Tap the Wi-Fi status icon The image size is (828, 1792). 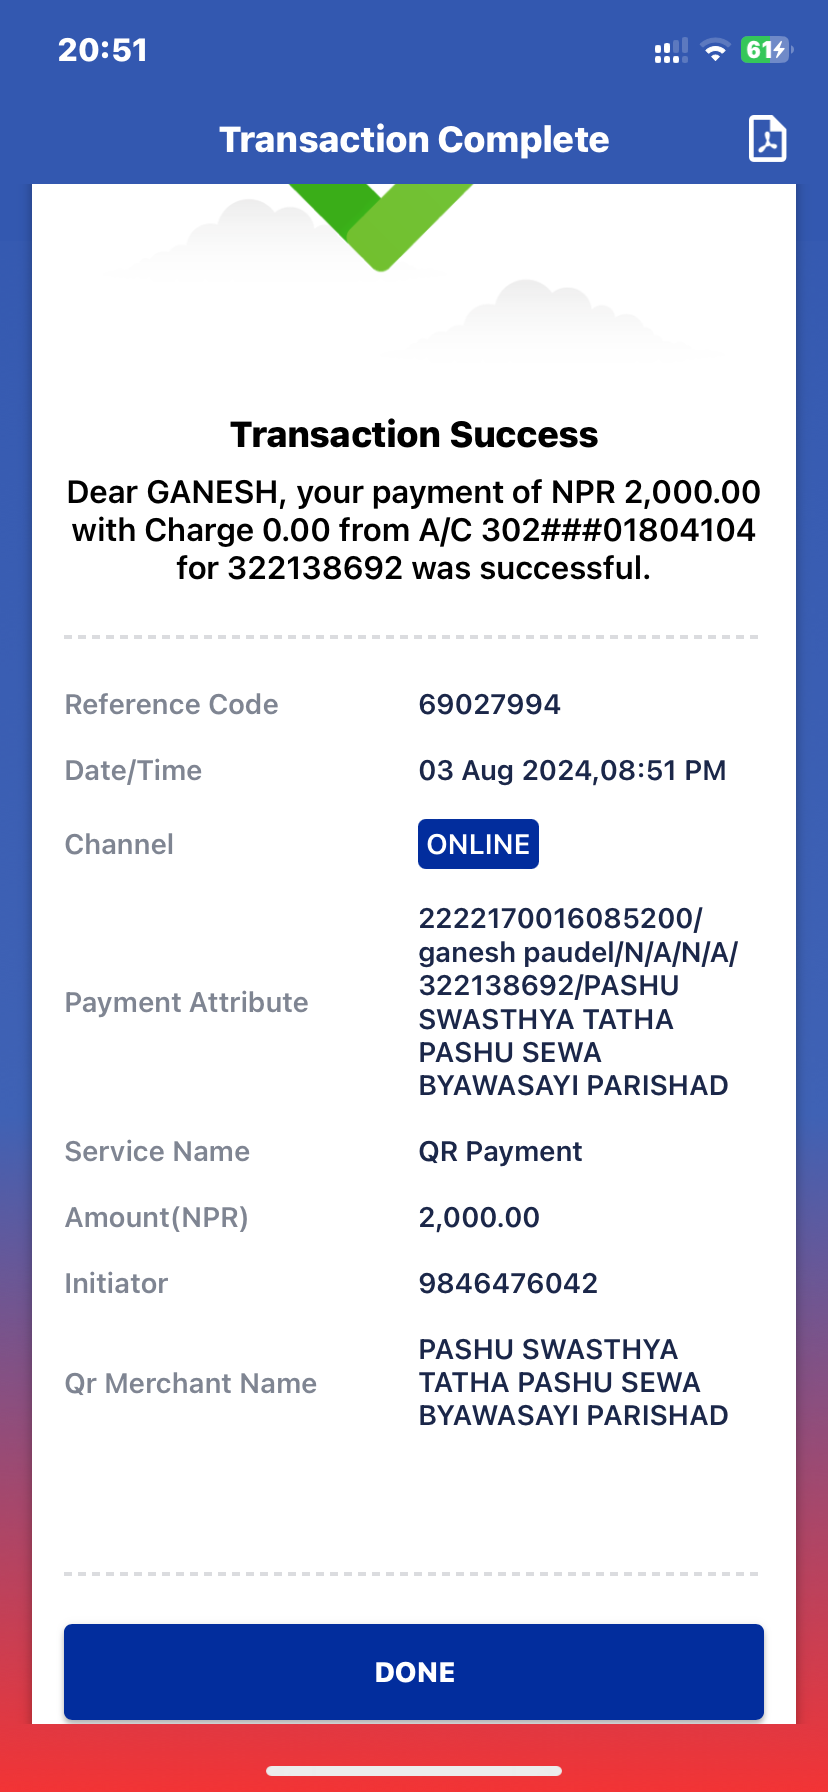click(x=715, y=50)
